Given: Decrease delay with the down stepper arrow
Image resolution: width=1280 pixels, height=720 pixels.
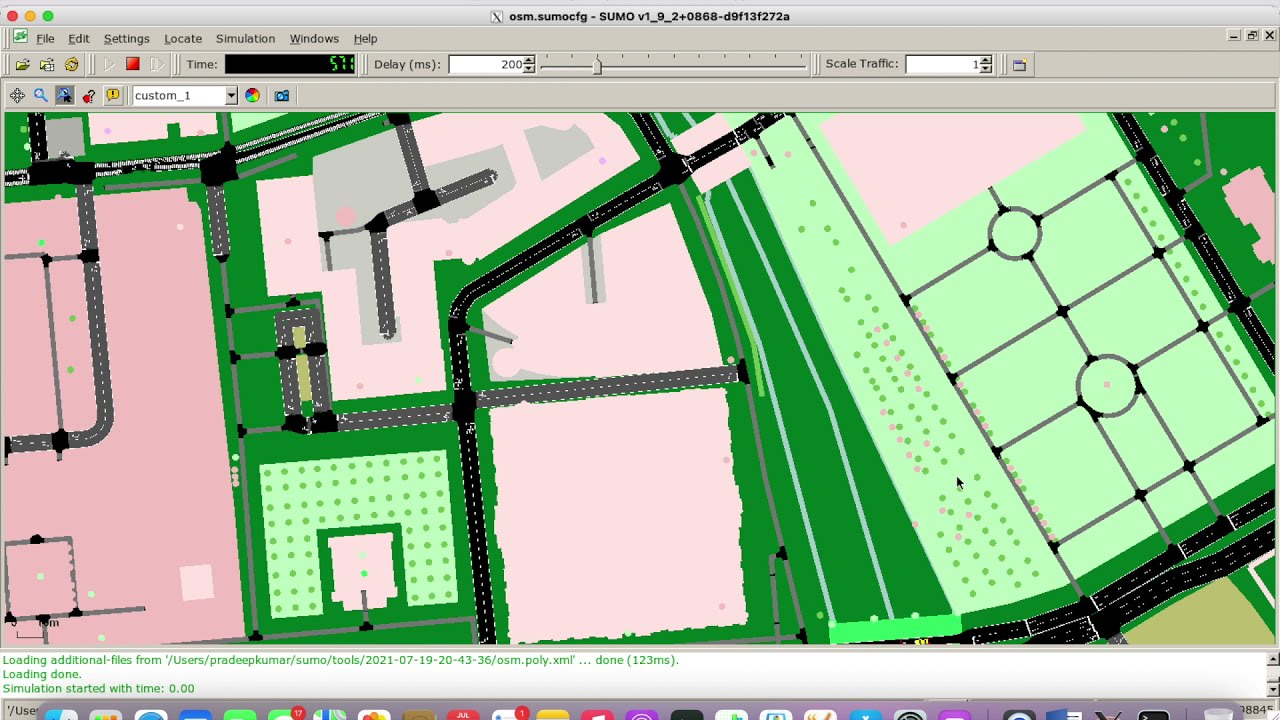Looking at the screenshot, I should (530, 69).
